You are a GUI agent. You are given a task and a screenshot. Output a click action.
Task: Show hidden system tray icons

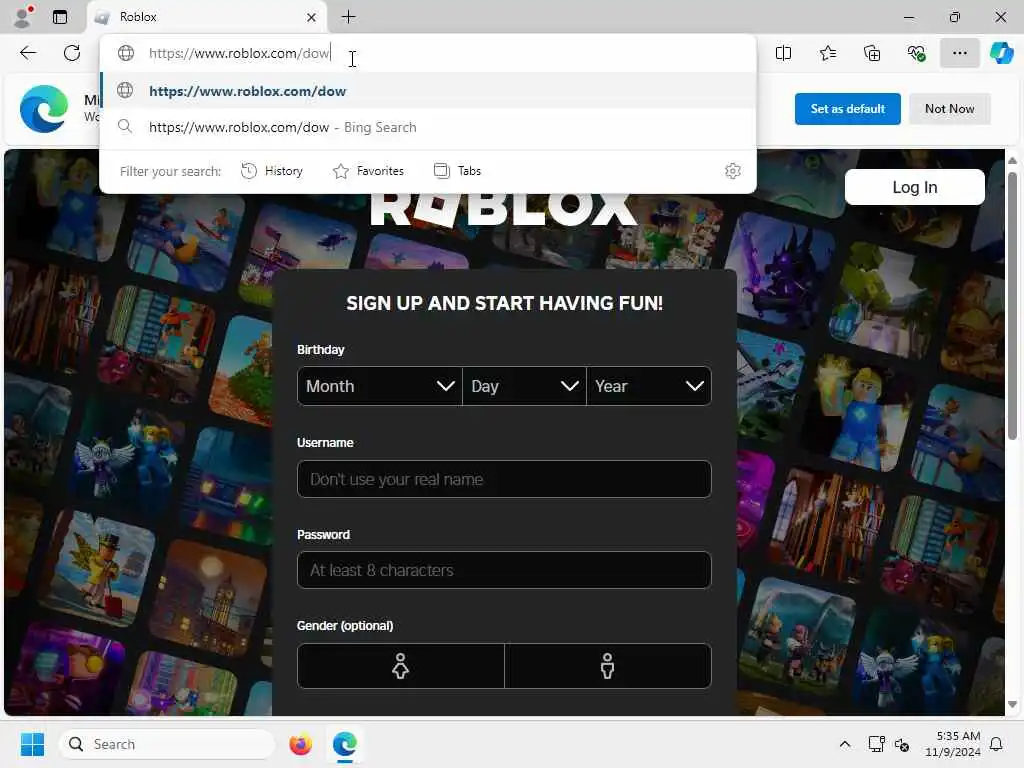click(x=844, y=744)
